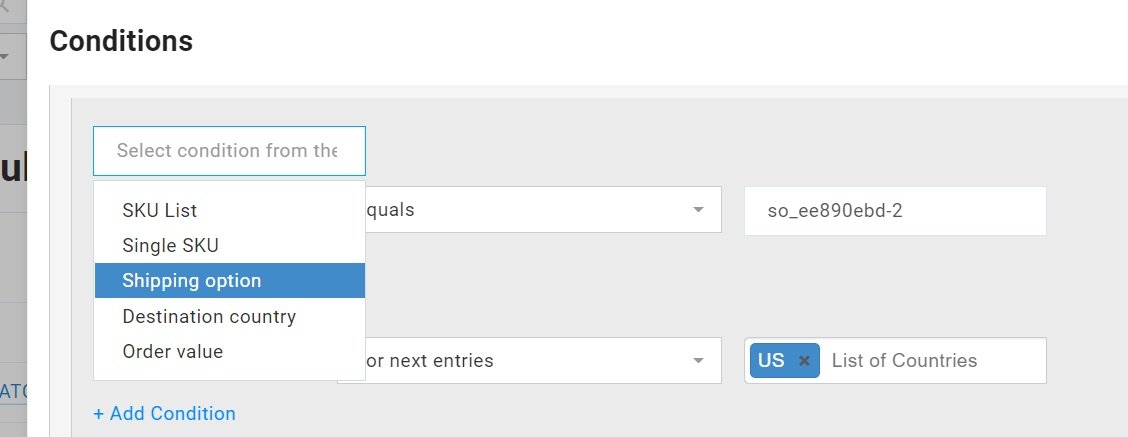1128x437 pixels.
Task: Click the arrow on the "next entries" dropdown
Action: click(698, 360)
